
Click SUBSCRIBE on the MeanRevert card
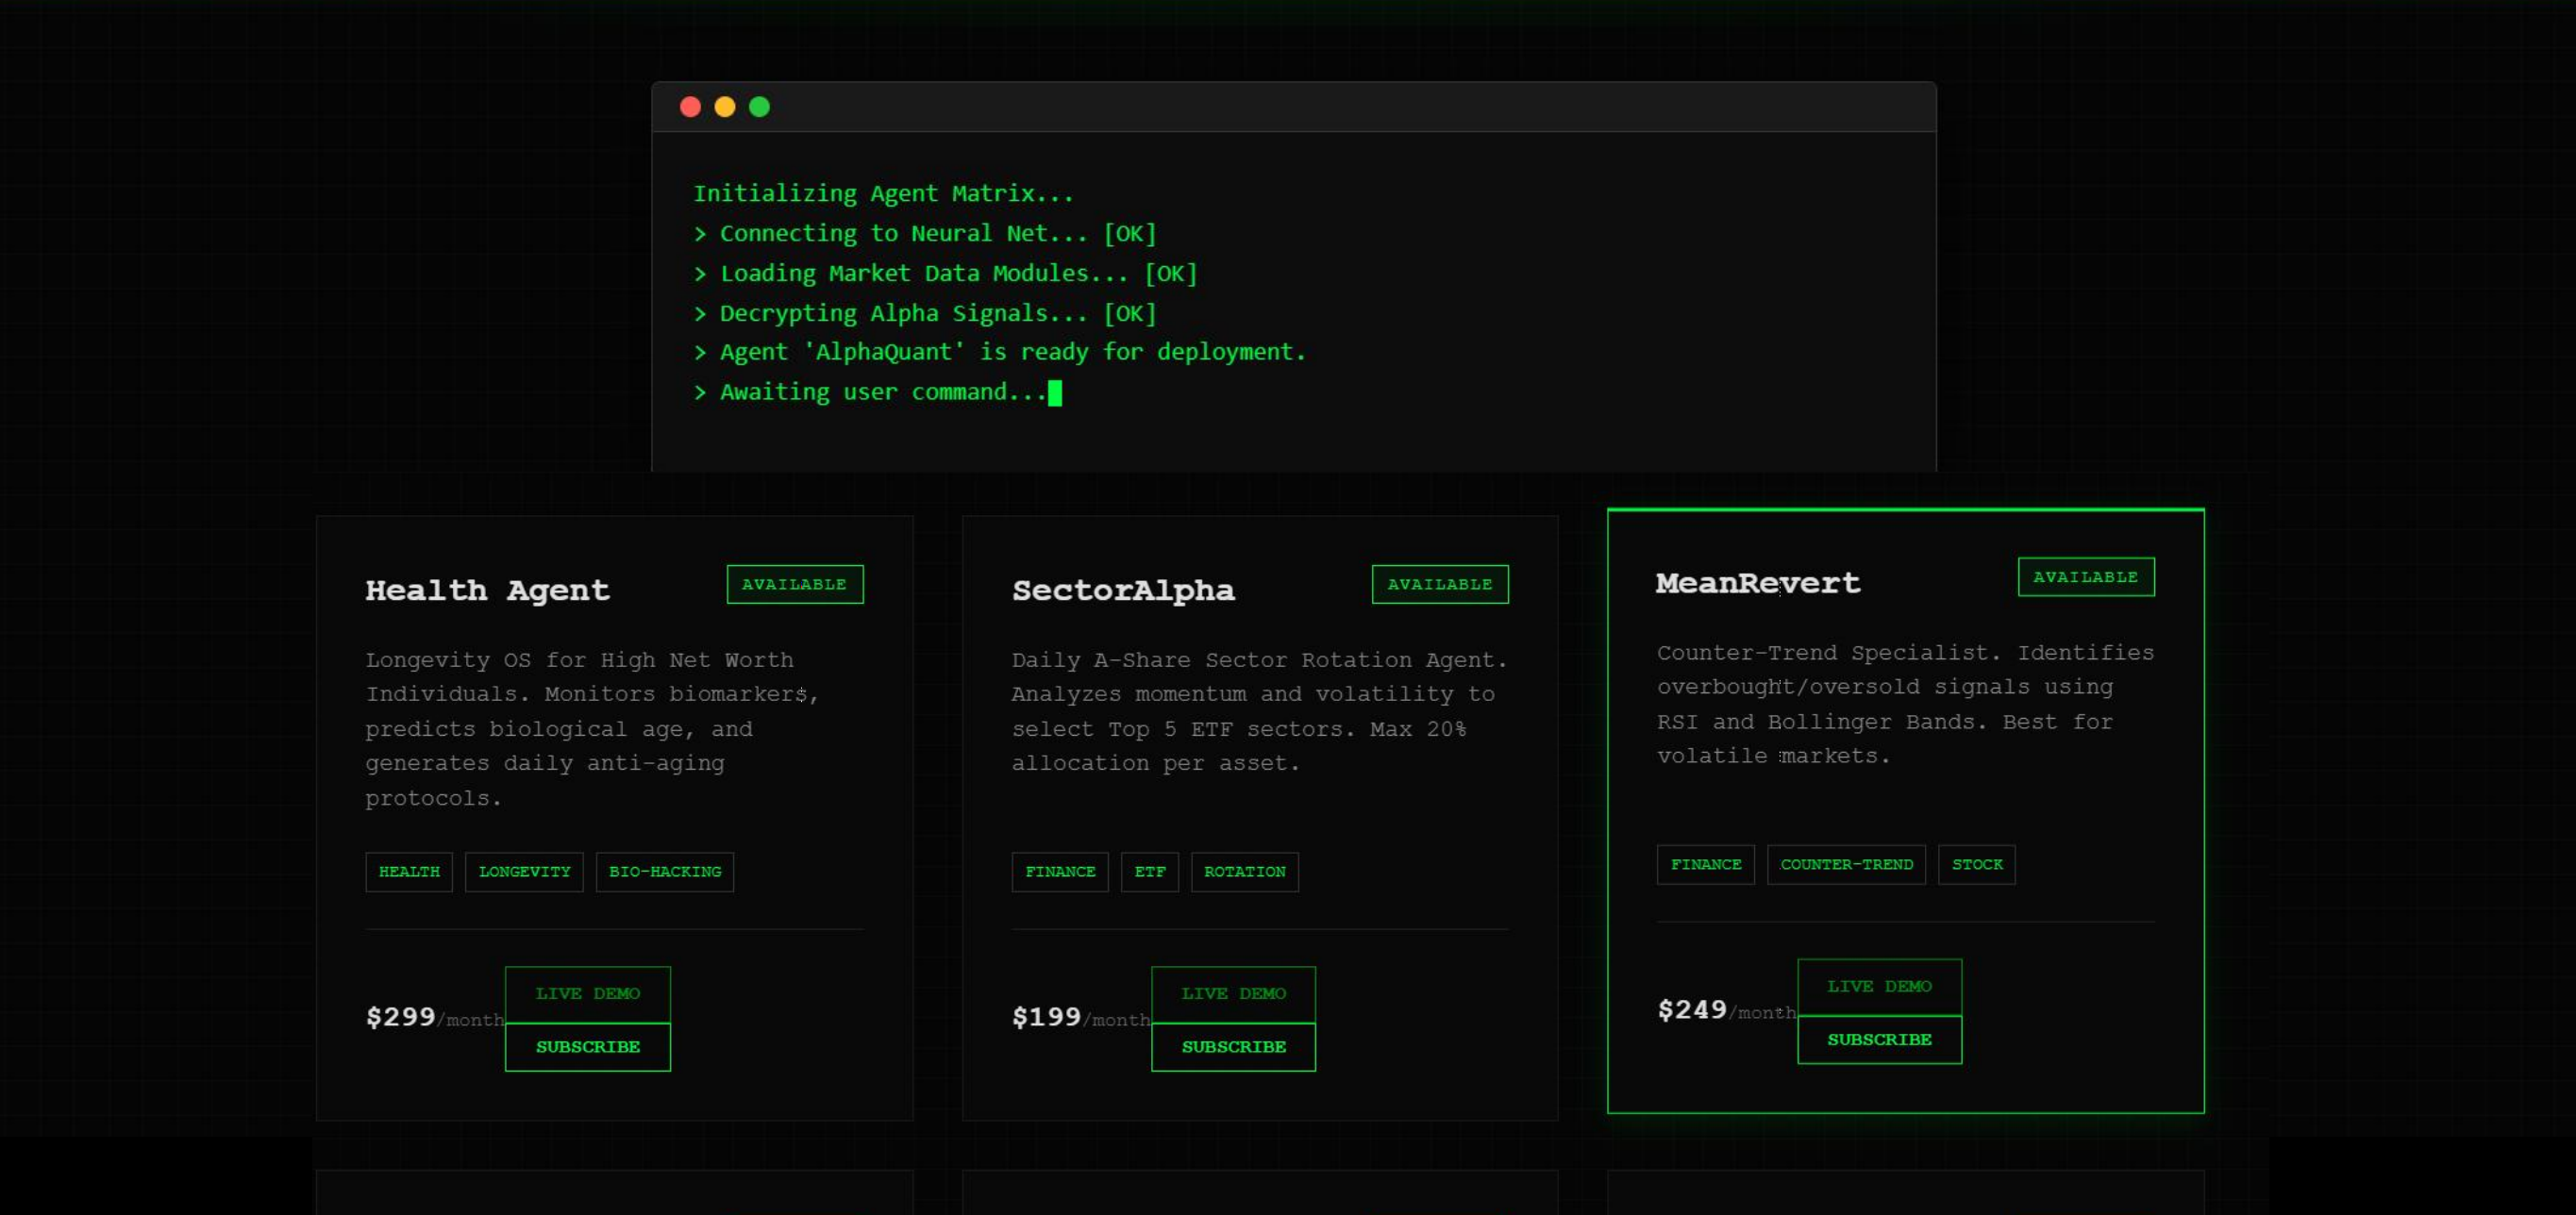point(1879,1039)
